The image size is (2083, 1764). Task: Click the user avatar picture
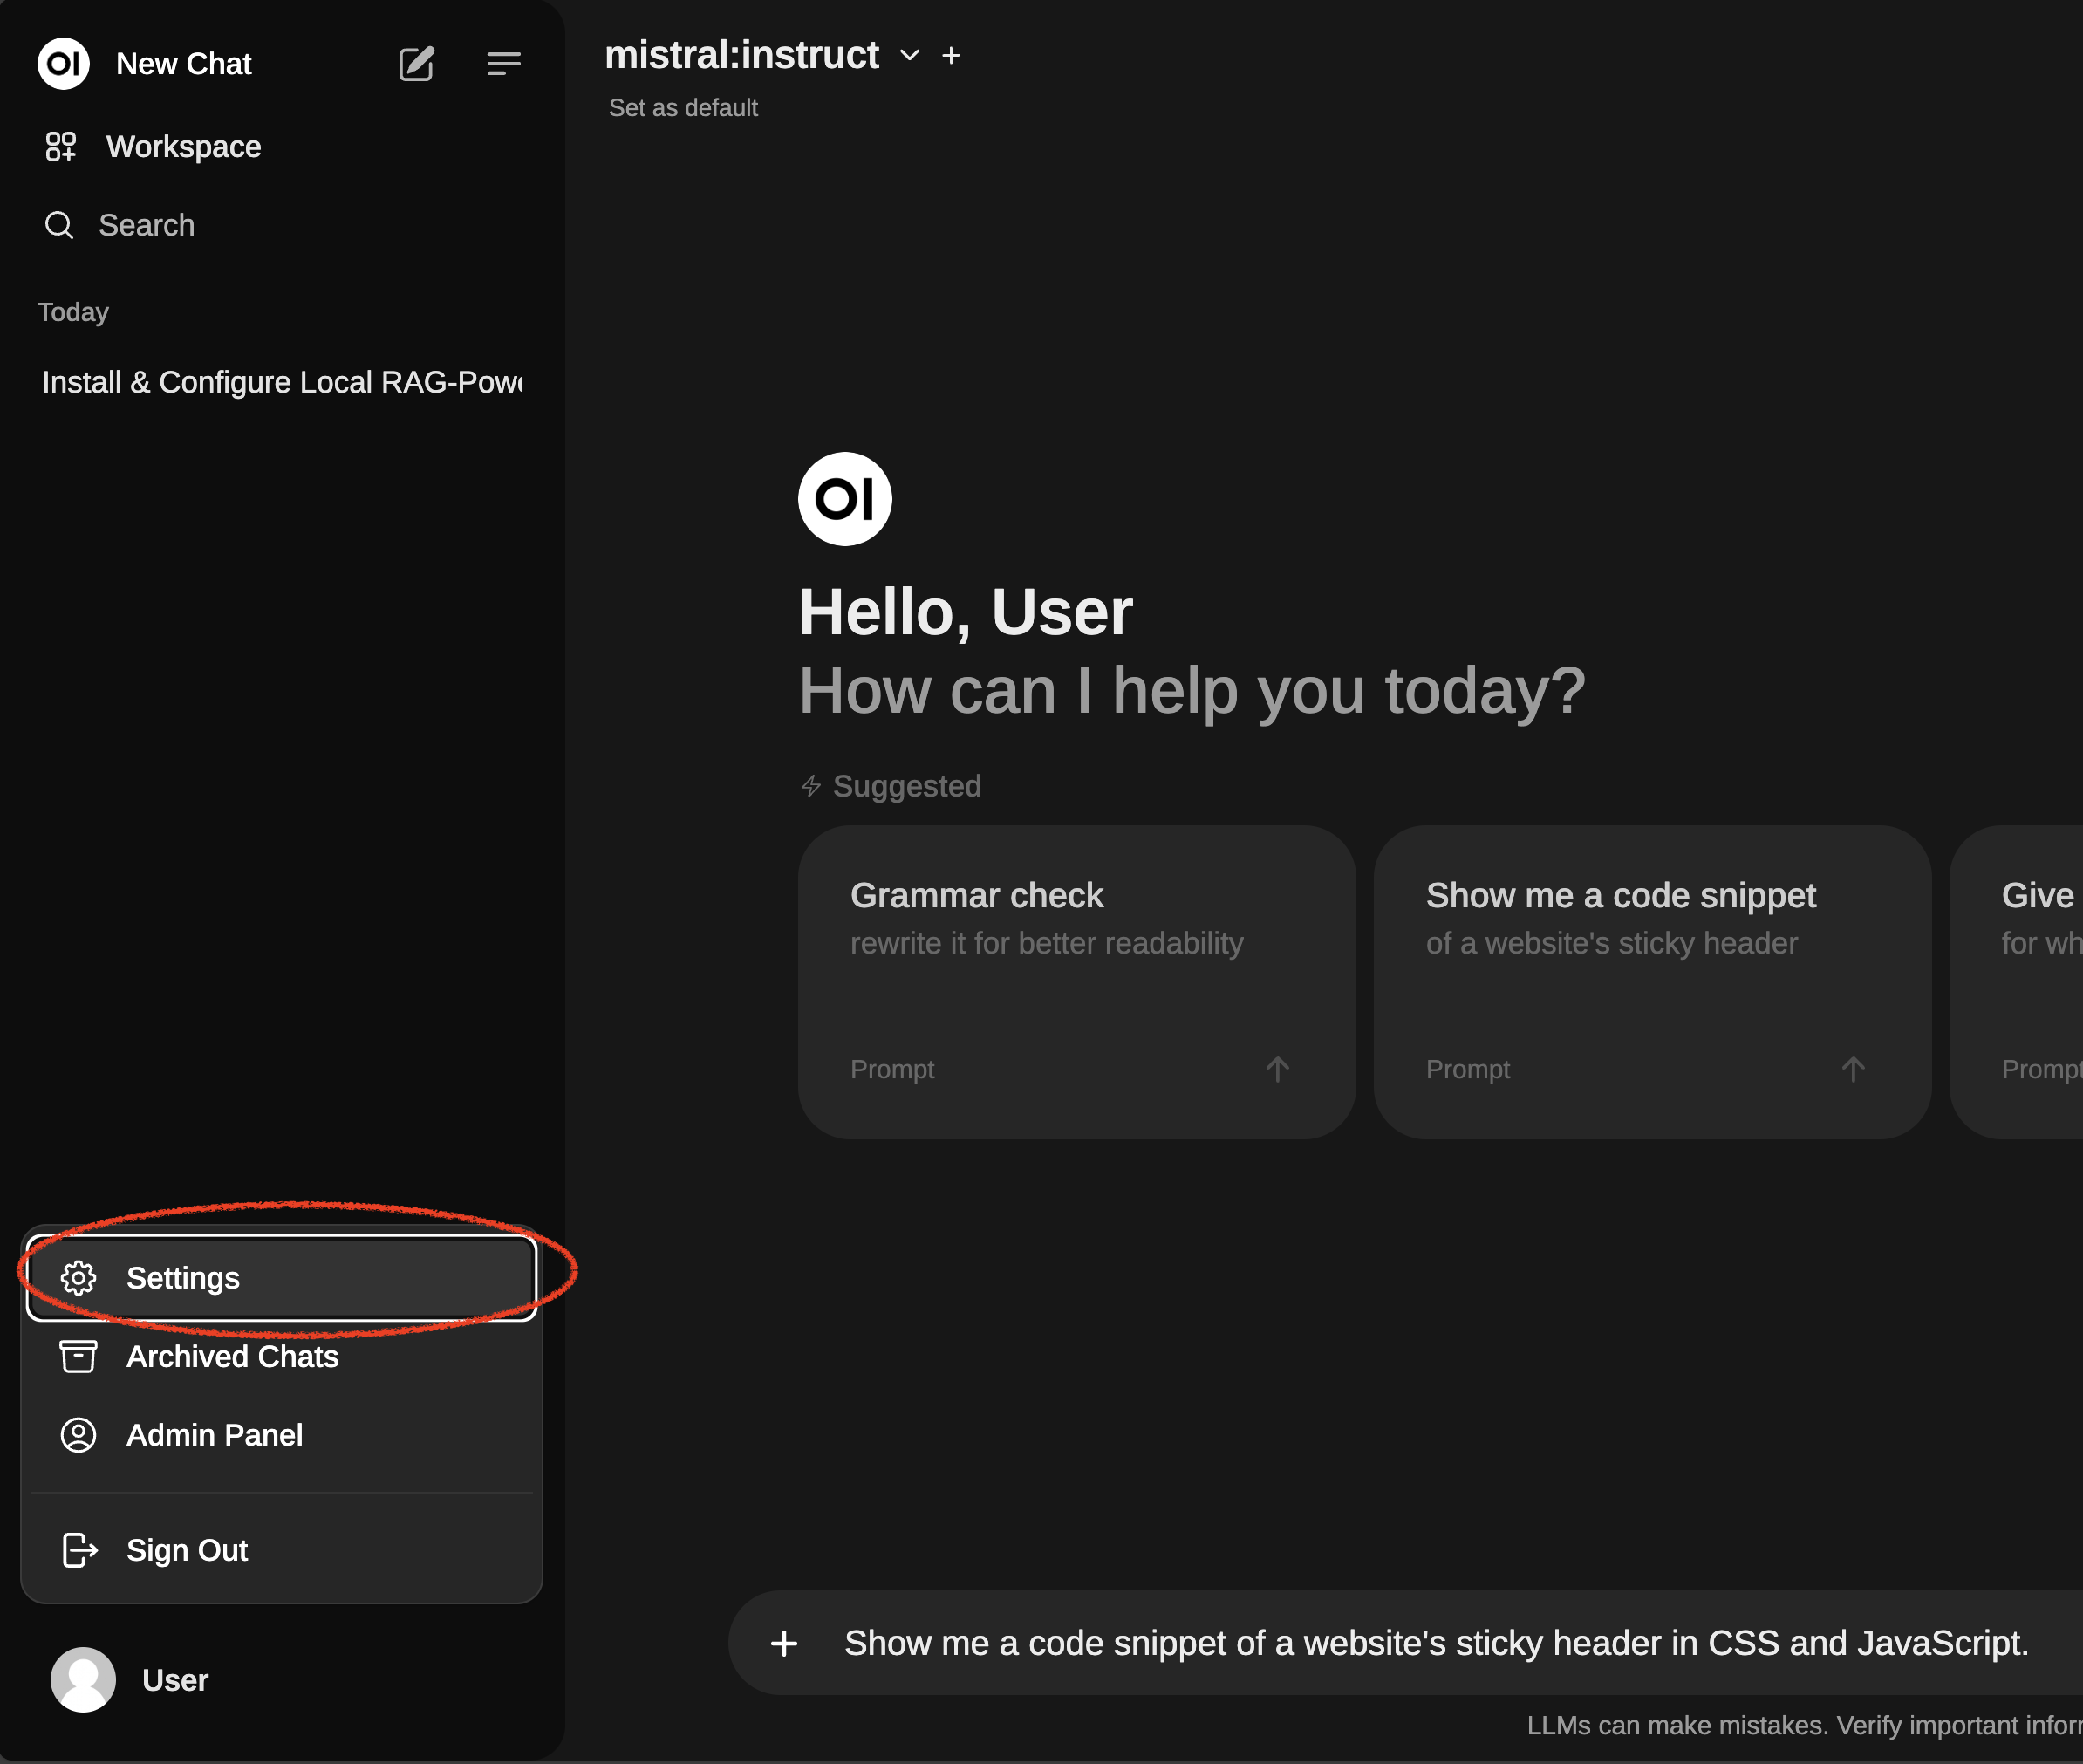(83, 1679)
